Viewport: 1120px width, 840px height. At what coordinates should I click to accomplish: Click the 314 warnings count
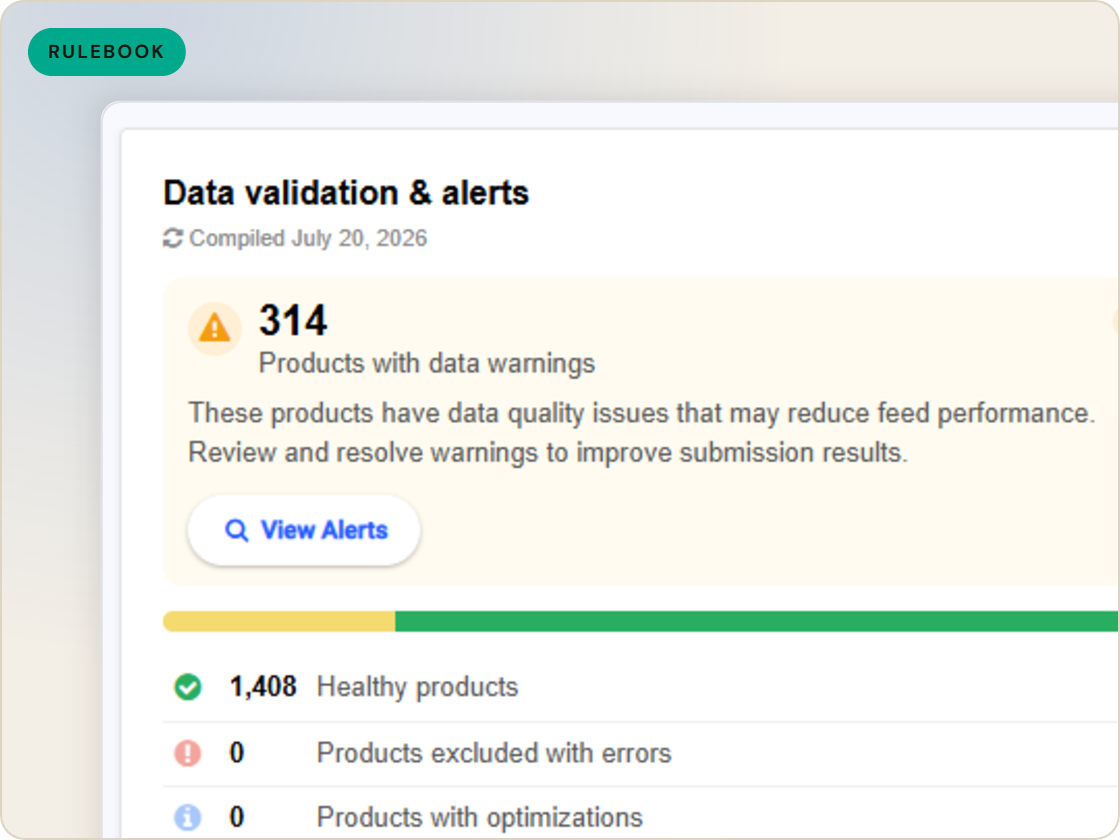294,320
